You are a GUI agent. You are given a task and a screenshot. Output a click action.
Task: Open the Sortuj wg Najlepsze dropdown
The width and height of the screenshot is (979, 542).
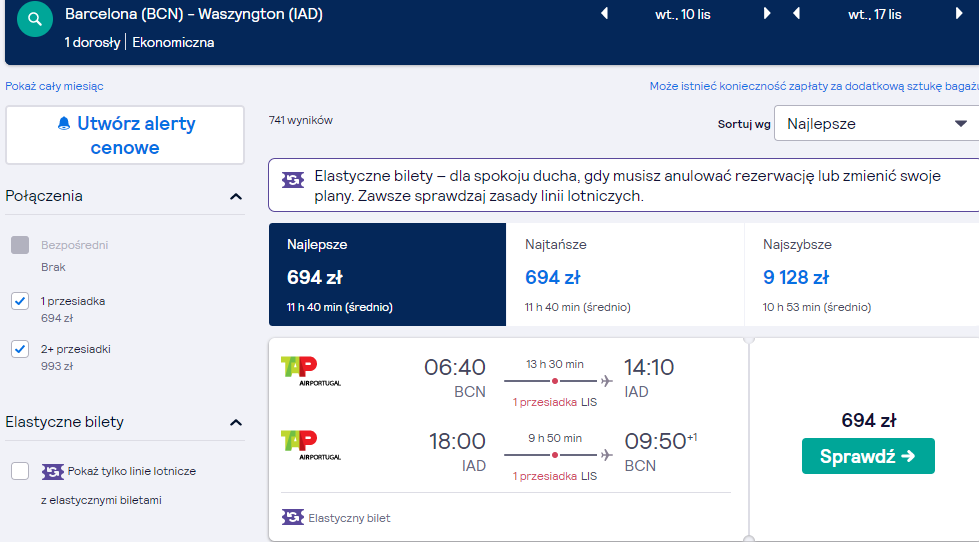pyautogui.click(x=877, y=124)
